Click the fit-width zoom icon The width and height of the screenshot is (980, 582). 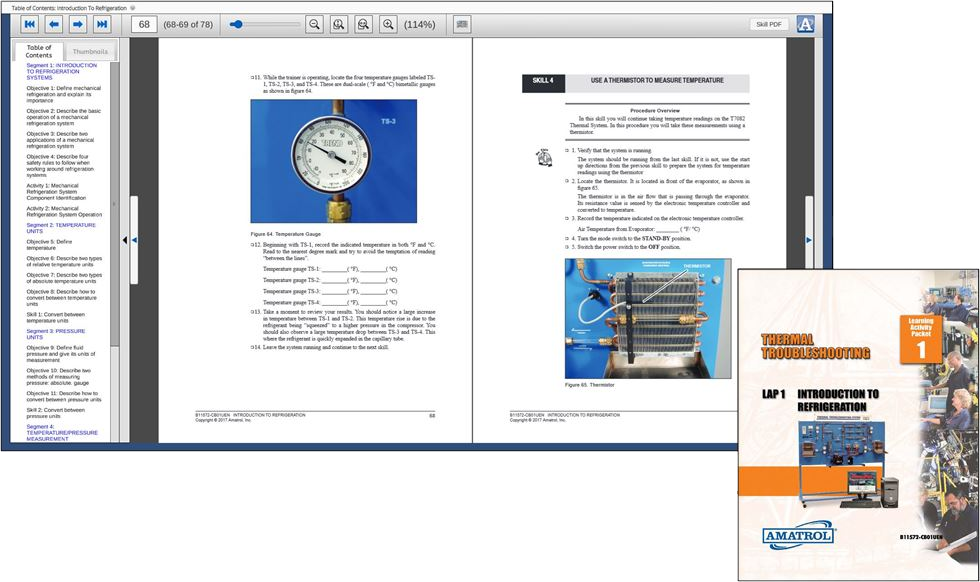coord(363,24)
